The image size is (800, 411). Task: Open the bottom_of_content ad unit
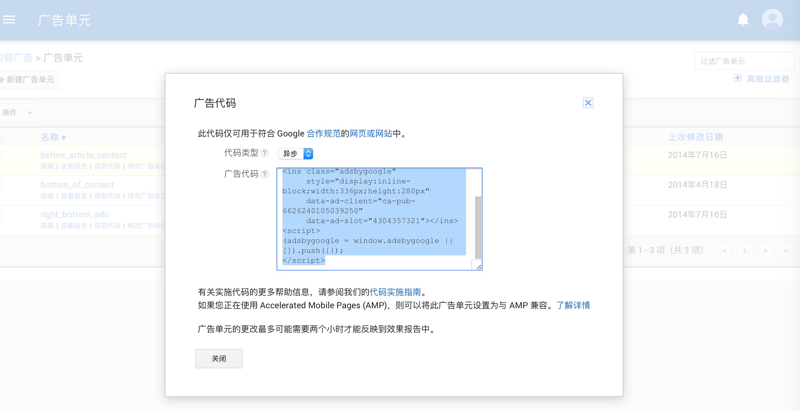[78, 185]
